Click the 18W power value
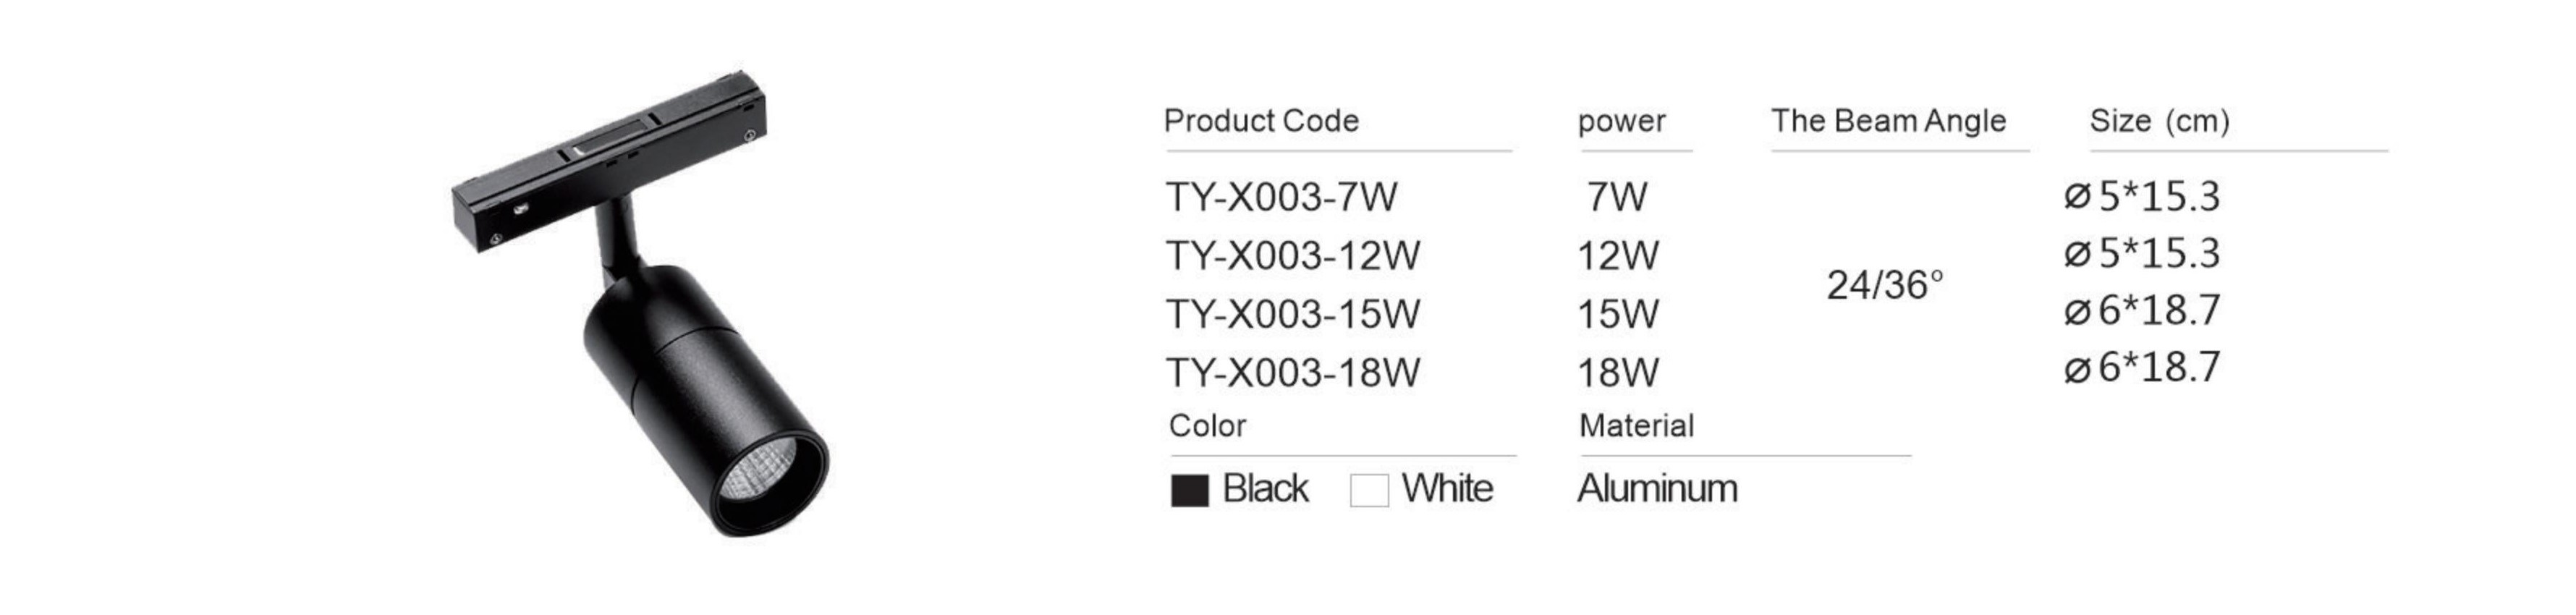 pos(1617,373)
